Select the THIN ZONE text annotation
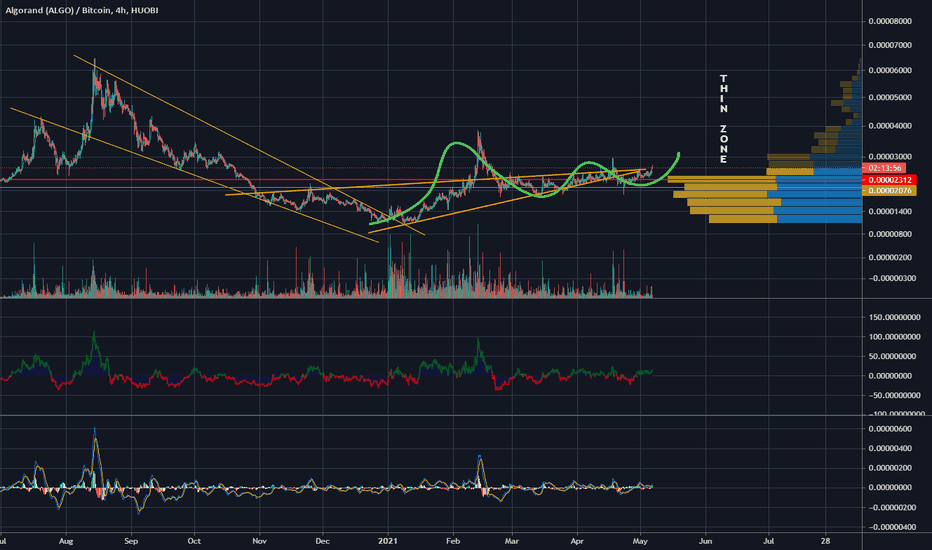The image size is (932, 550). pos(723,119)
